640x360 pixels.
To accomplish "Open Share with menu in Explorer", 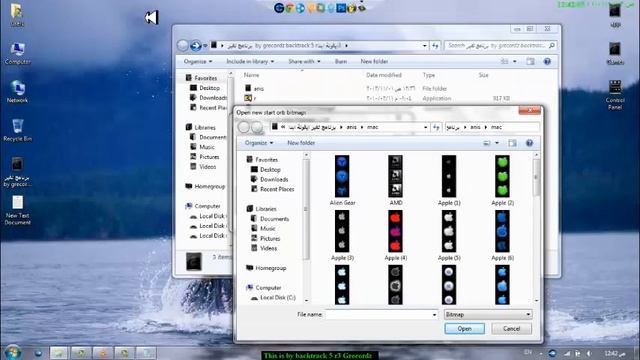I will 304,62.
